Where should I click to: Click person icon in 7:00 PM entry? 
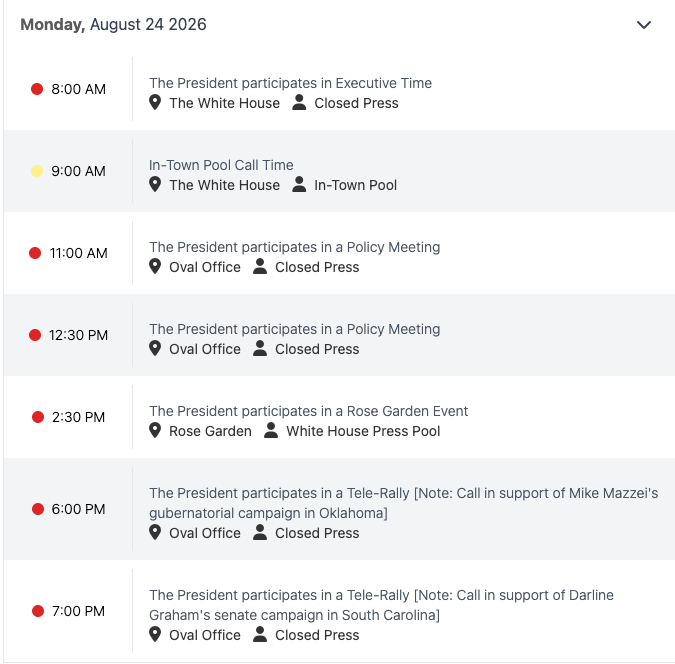pyautogui.click(x=260, y=634)
